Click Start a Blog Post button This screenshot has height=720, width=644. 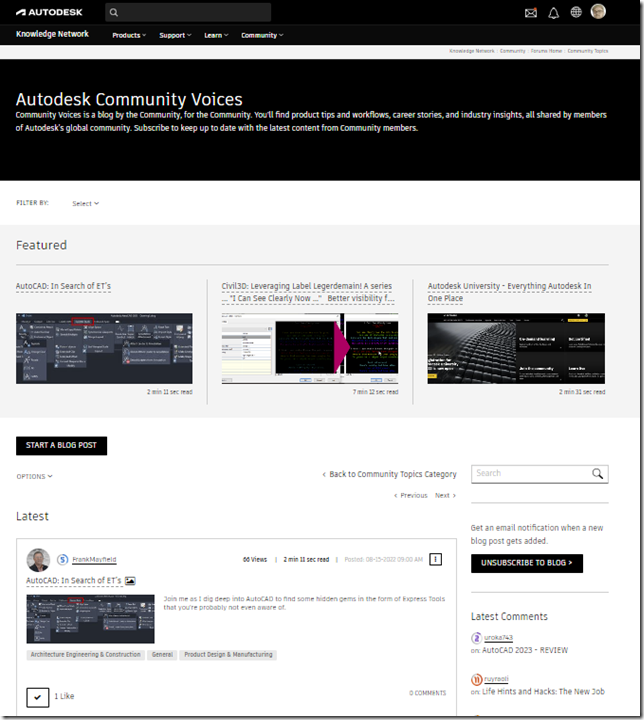point(62,445)
